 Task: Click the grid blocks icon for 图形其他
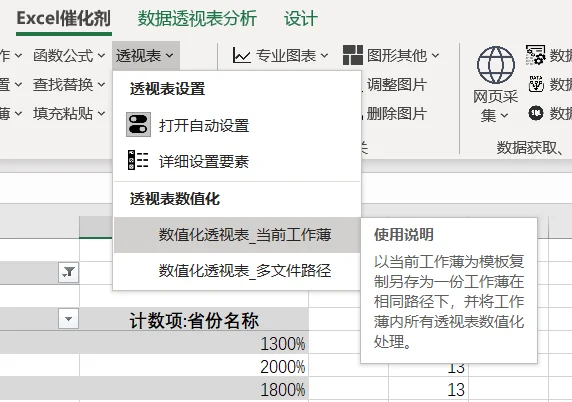coord(353,55)
